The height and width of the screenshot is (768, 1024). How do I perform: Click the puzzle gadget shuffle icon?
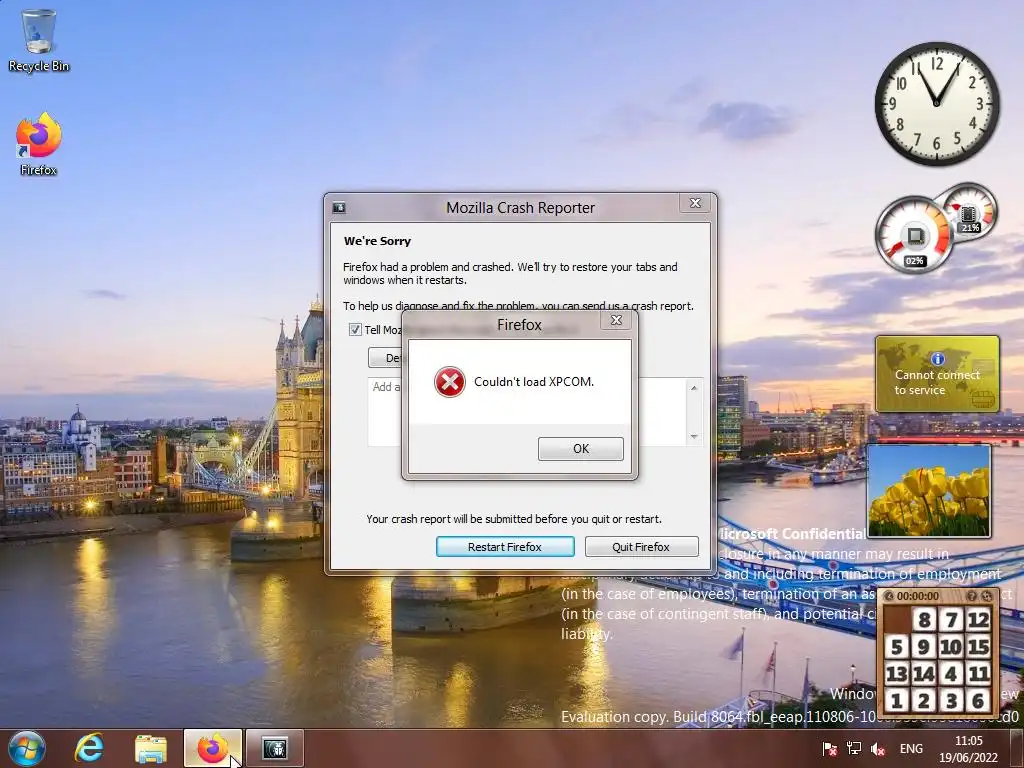point(986,596)
